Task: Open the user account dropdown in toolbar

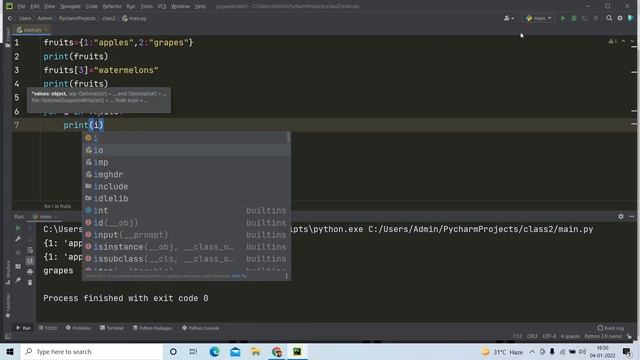Action: coord(509,18)
